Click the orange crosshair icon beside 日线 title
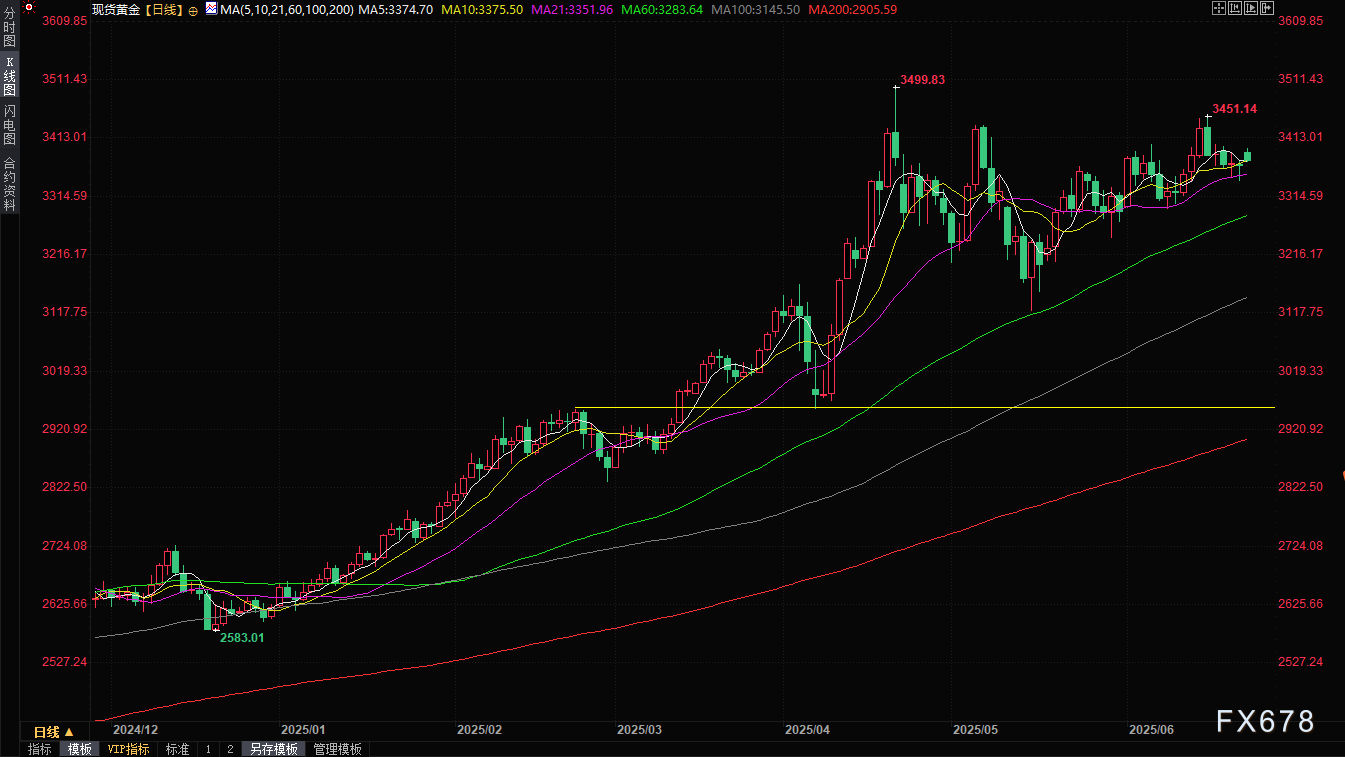 tap(194, 10)
